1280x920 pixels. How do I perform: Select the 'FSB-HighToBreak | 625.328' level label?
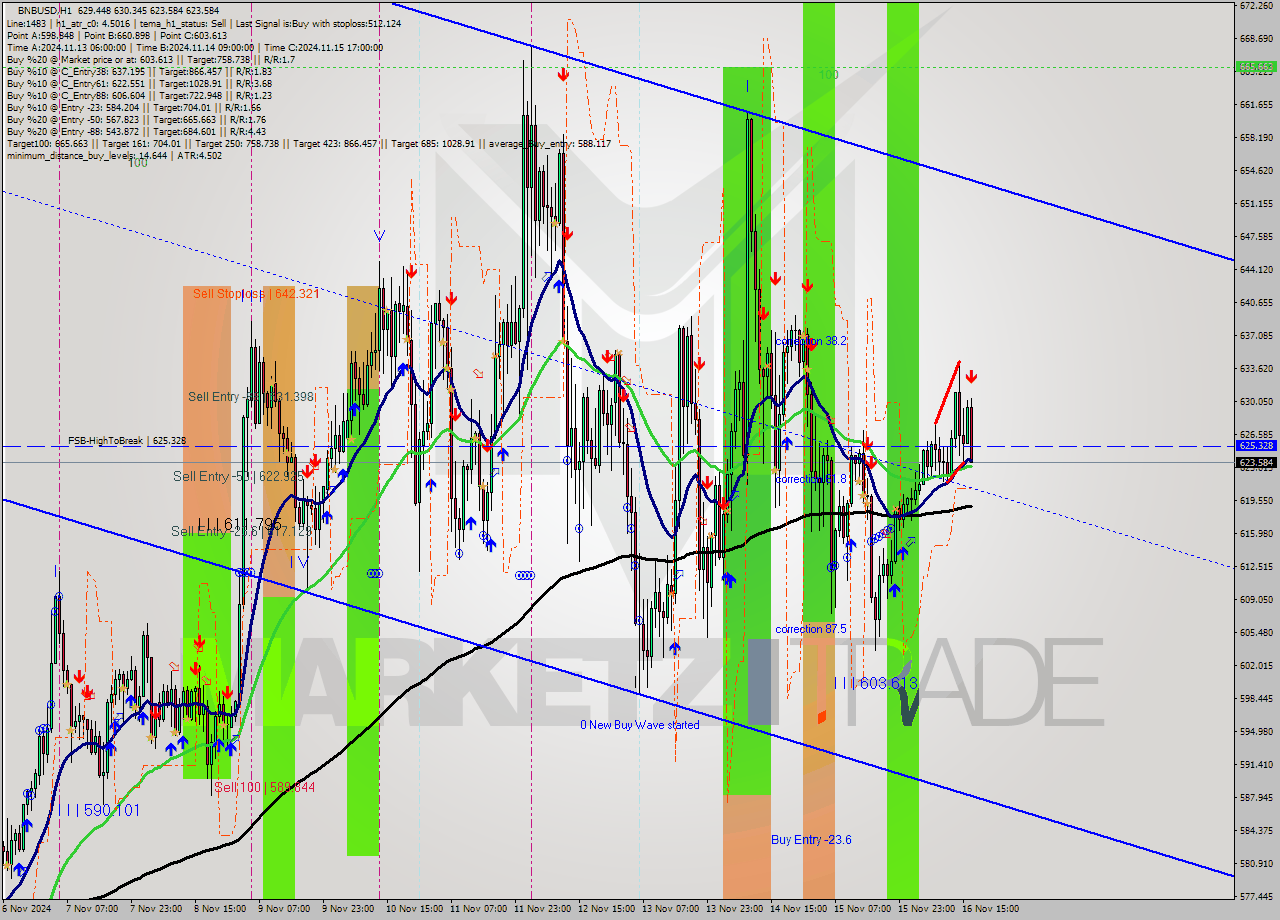pyautogui.click(x=127, y=440)
